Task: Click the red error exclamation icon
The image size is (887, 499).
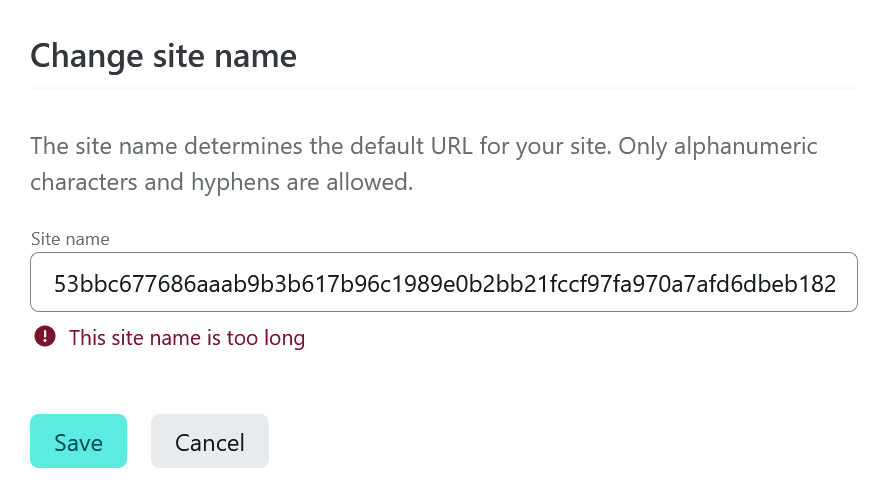Action: click(45, 337)
